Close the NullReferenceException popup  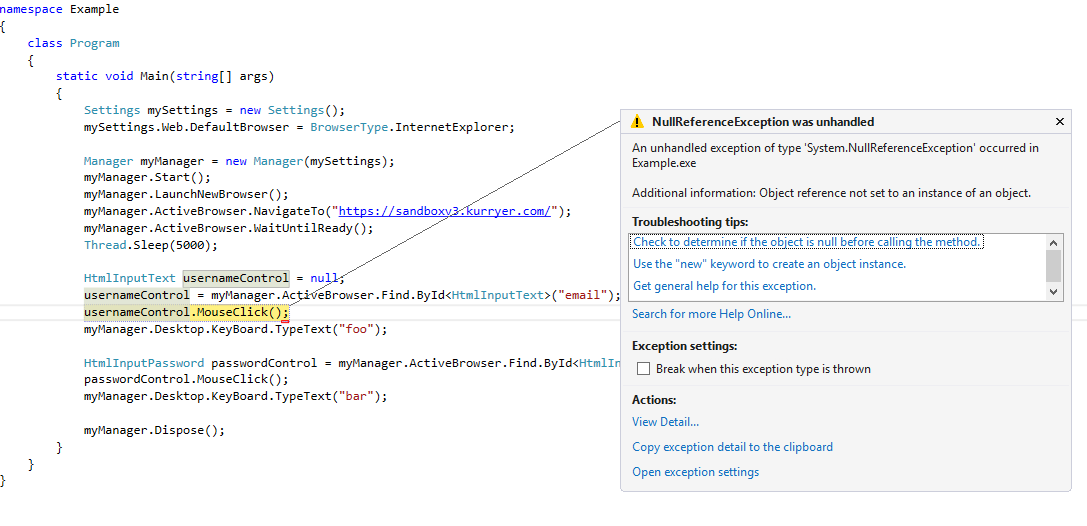[x=1060, y=122]
